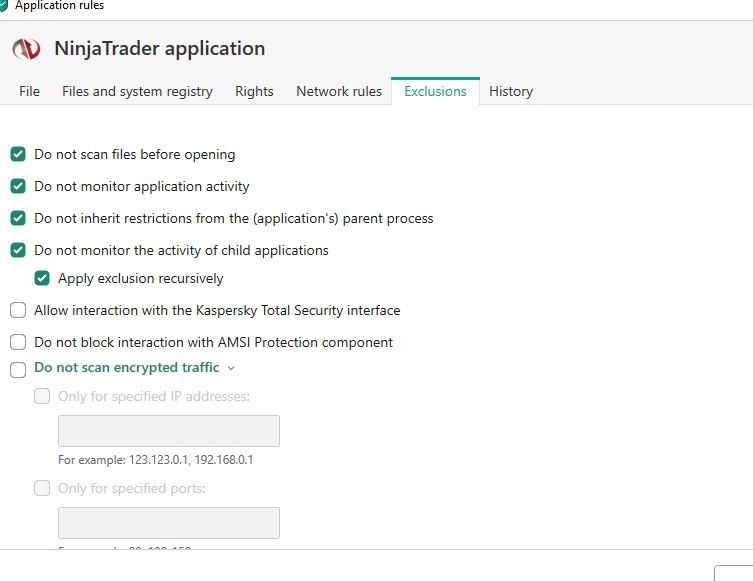Open the File tab
The width and height of the screenshot is (753, 581).
[x=30, y=91]
